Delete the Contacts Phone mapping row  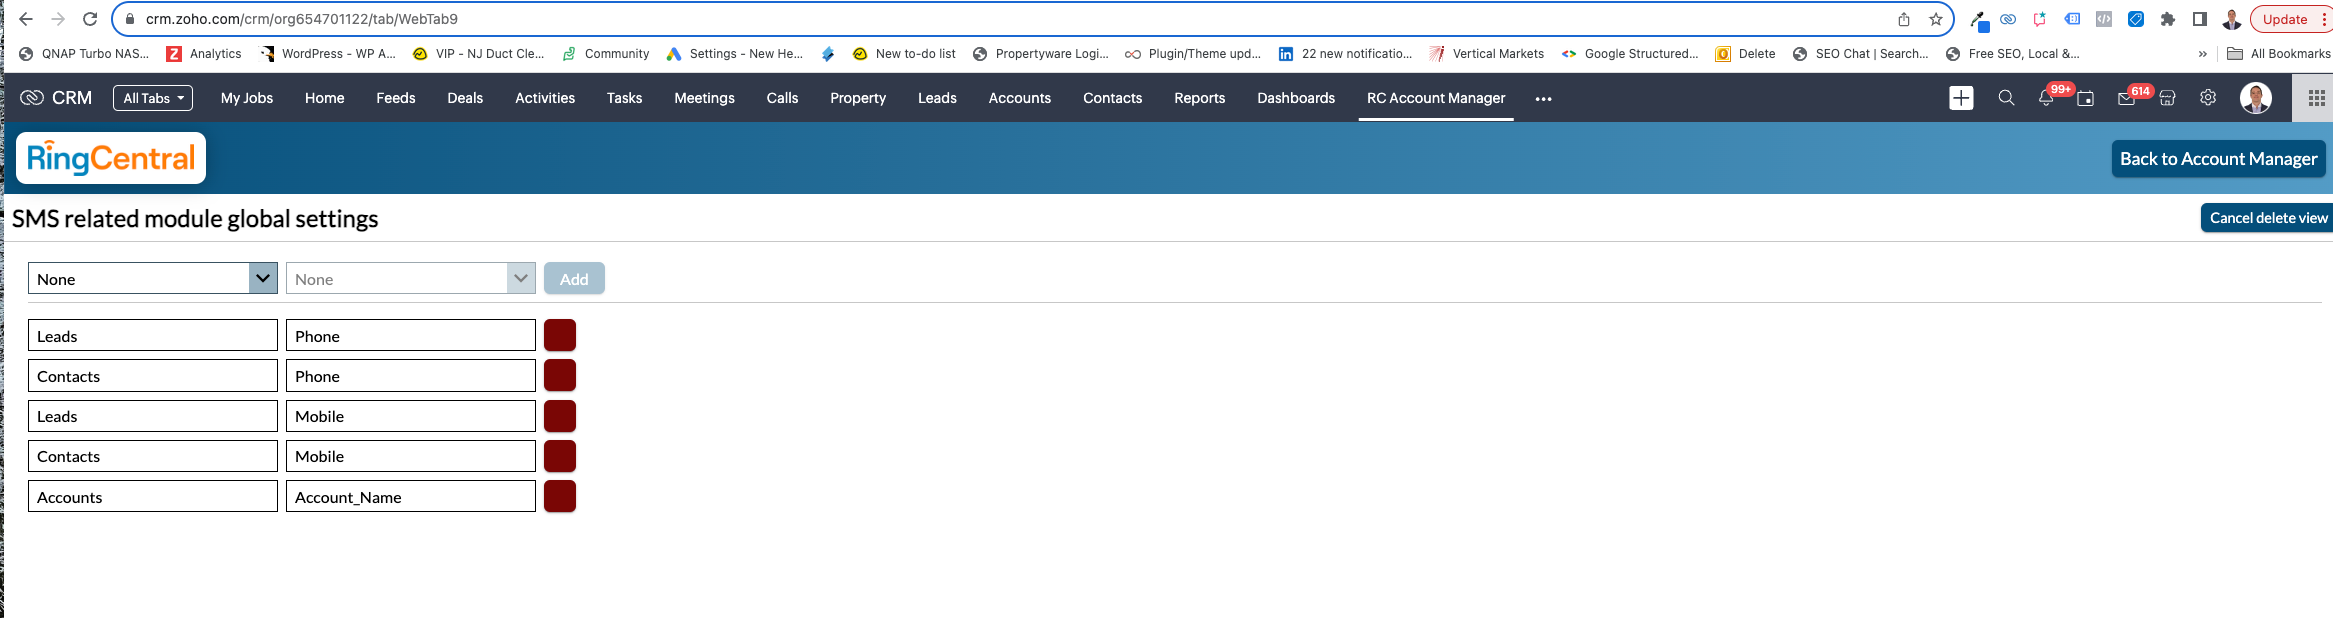[x=560, y=375]
